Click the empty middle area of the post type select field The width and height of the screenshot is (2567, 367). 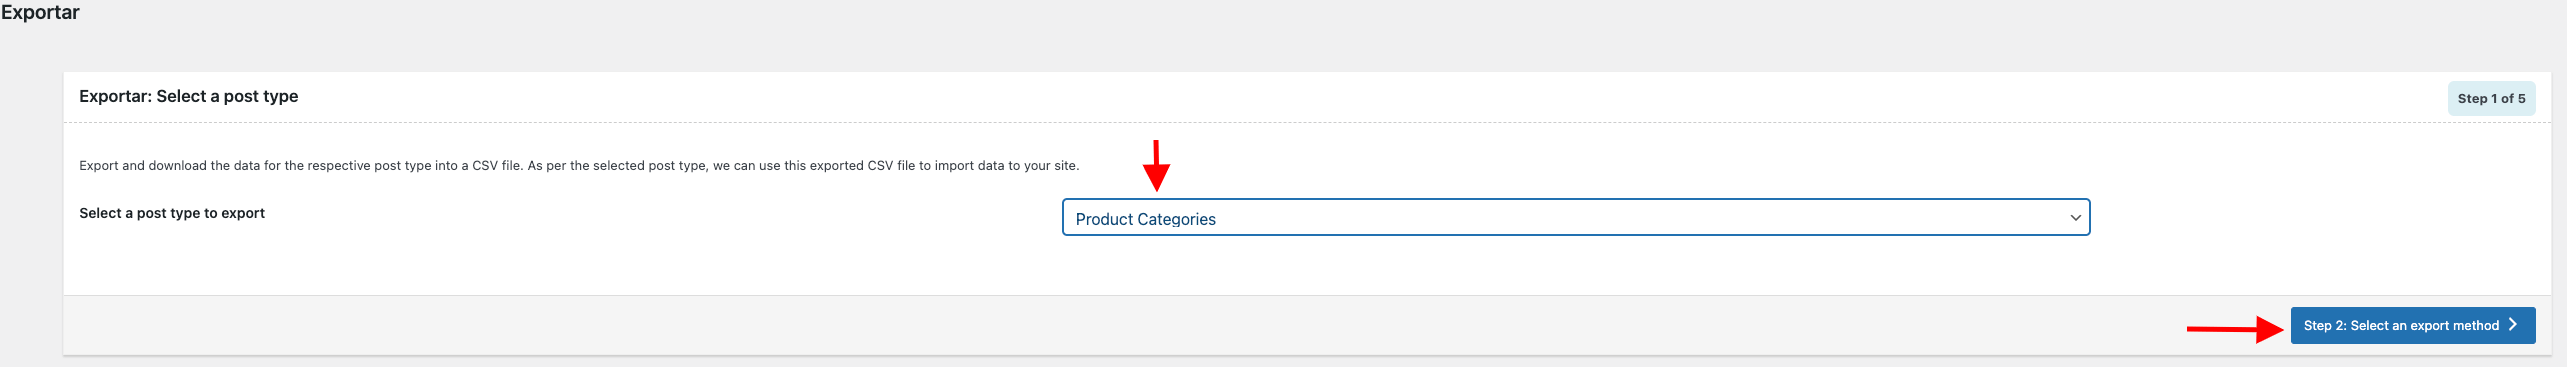point(1640,218)
